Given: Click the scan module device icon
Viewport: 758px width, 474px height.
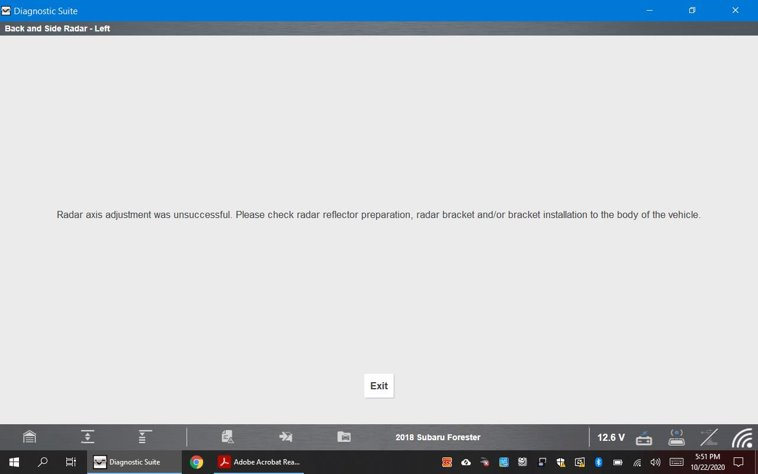Looking at the screenshot, I should 644,437.
